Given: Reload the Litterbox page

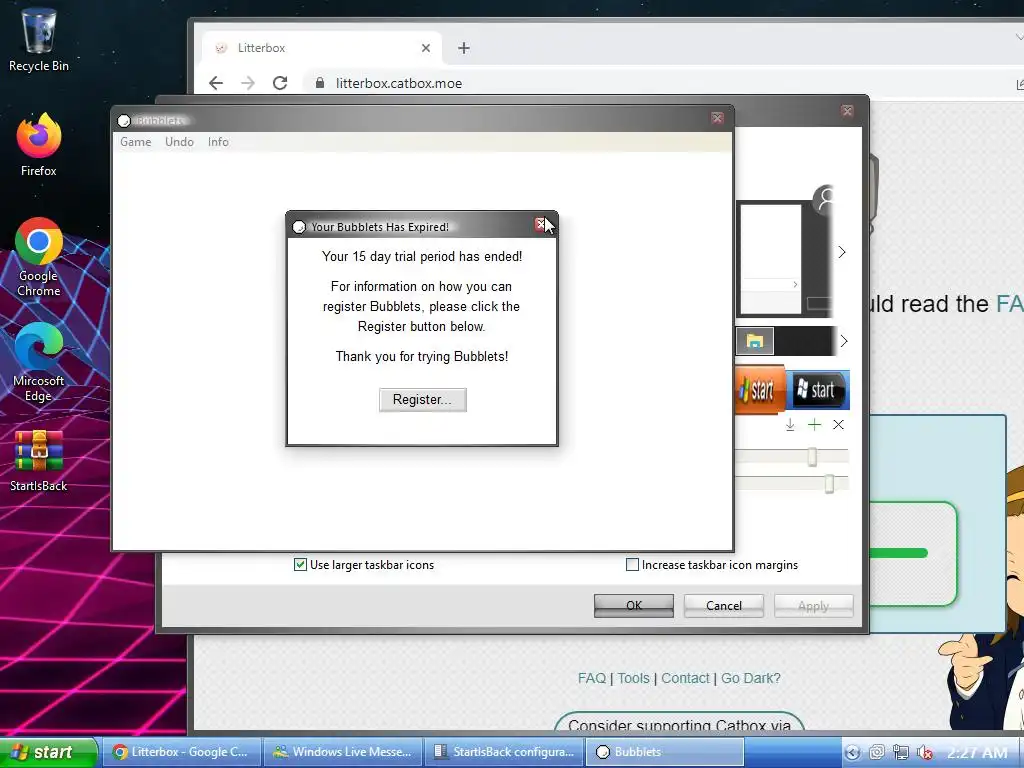Looking at the screenshot, I should 280,83.
